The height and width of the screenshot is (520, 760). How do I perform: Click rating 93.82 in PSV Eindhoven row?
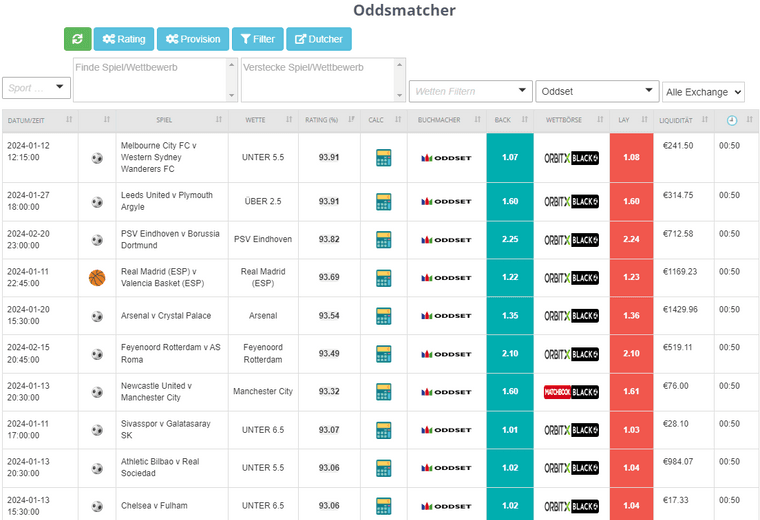pos(329,239)
